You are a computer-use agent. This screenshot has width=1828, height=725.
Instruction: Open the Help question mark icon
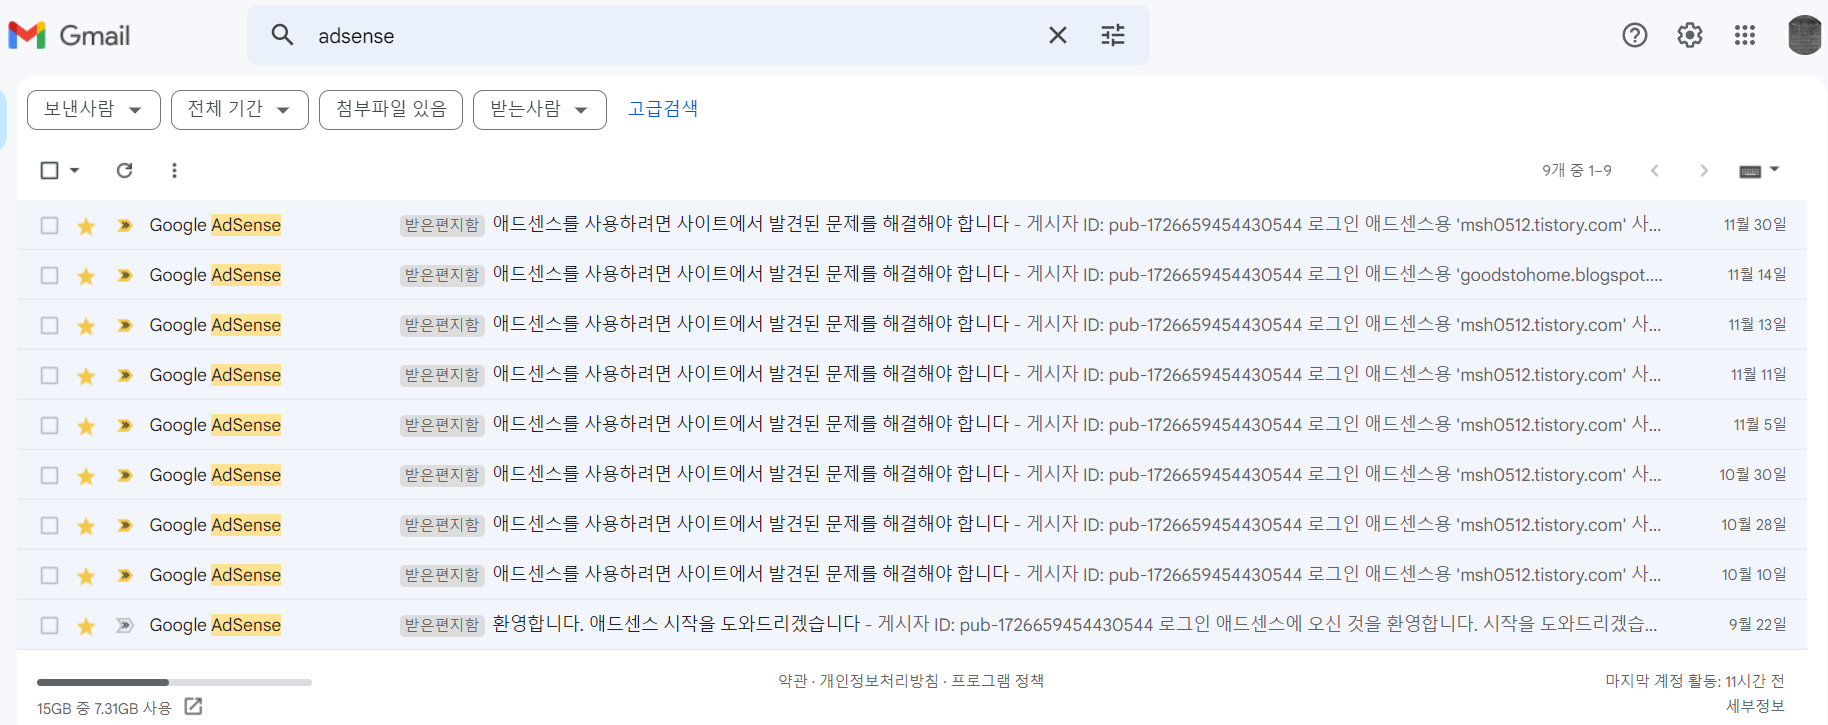[x=1635, y=35]
